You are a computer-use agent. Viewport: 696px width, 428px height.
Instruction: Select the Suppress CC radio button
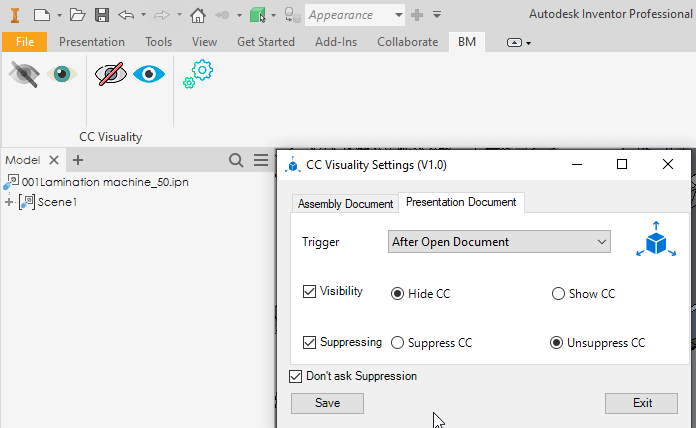click(398, 343)
